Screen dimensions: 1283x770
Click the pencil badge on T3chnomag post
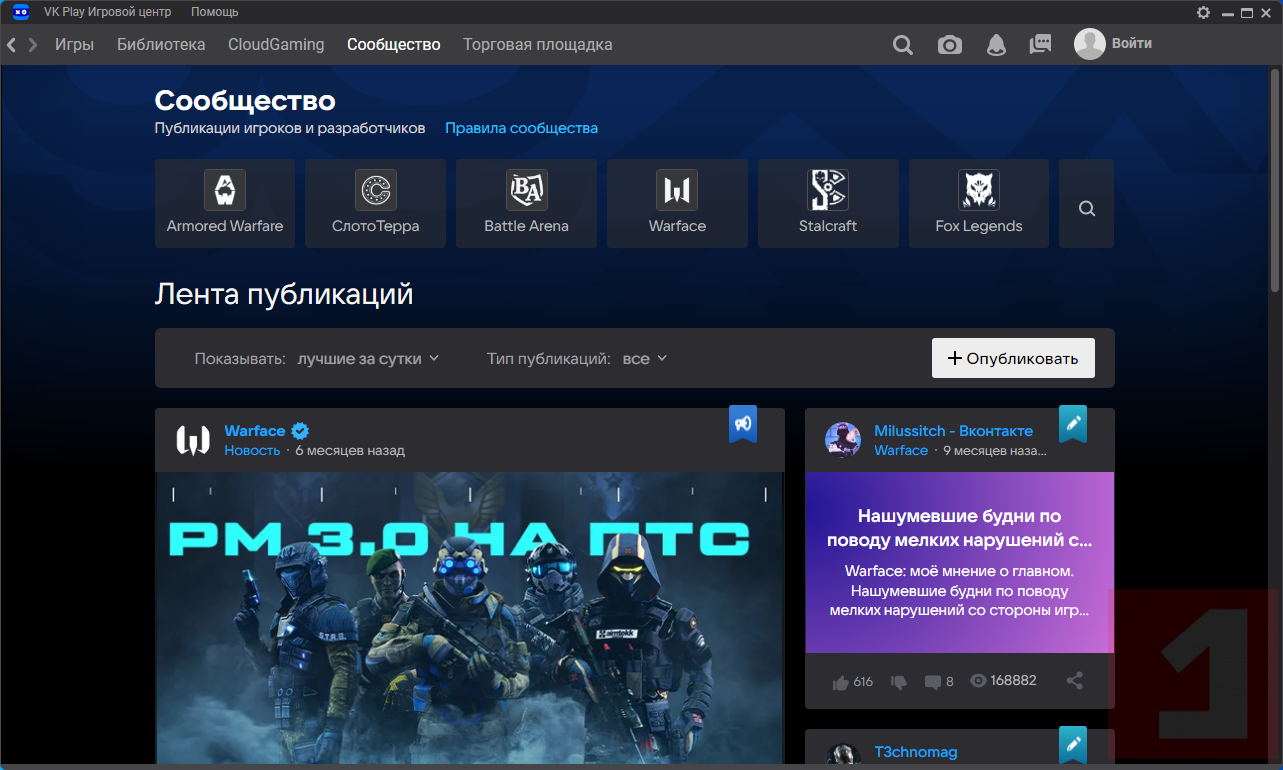tap(1073, 746)
